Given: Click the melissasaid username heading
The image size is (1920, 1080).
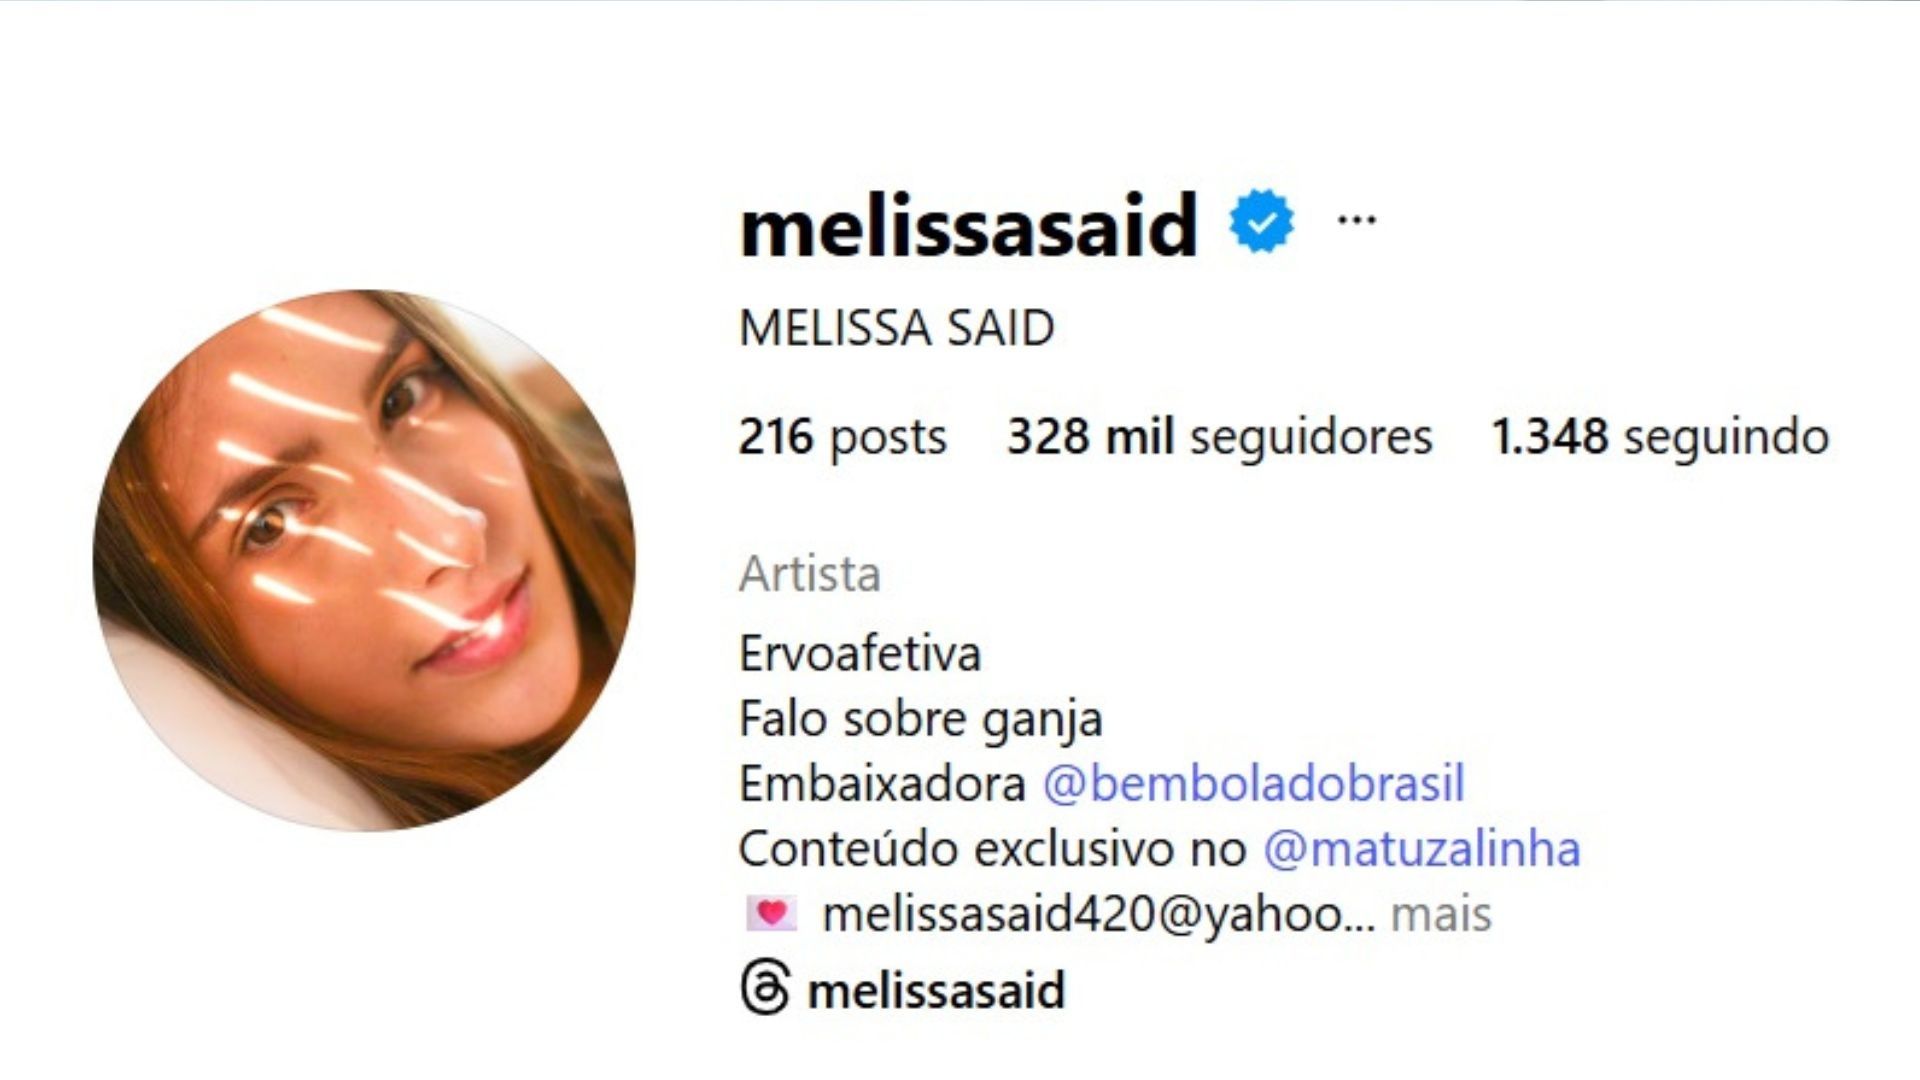Looking at the screenshot, I should (968, 224).
